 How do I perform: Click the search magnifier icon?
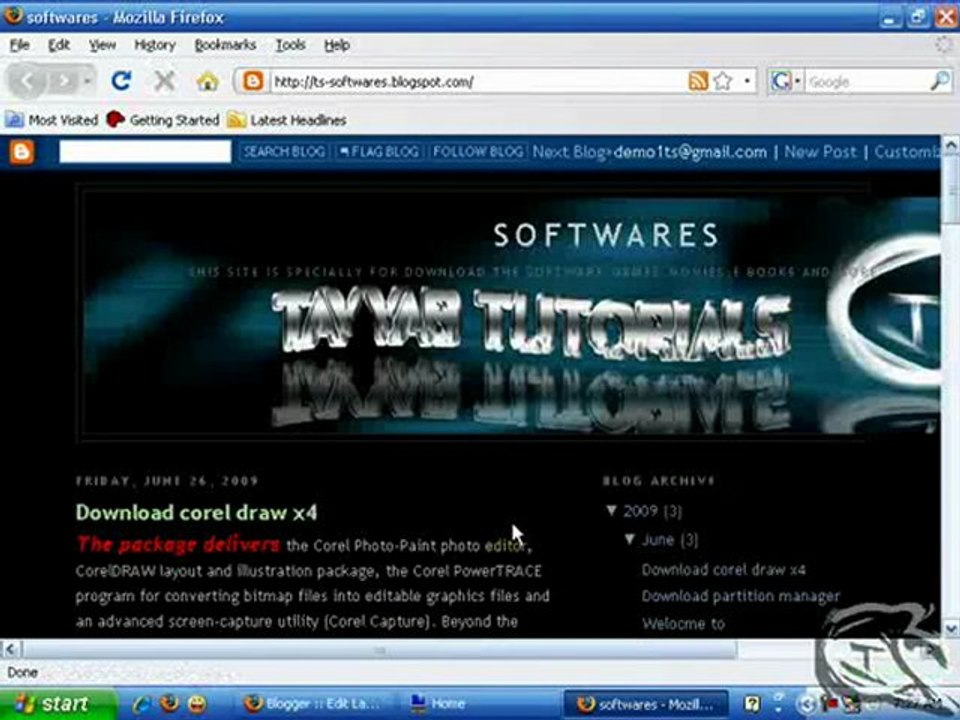pos(940,81)
